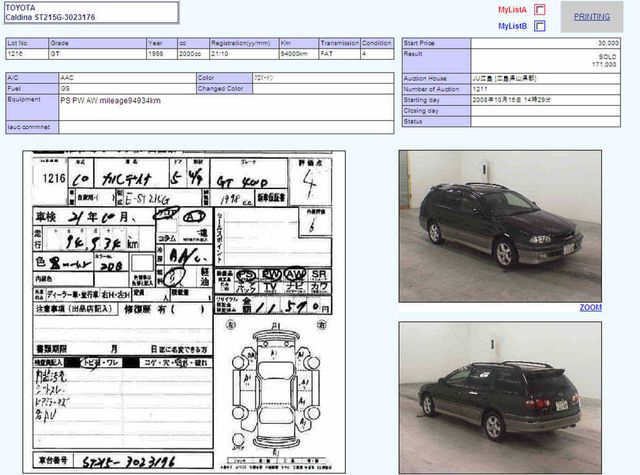The height and width of the screenshot is (475, 640).
Task: Click the MyListB label text
Action: coord(512,26)
